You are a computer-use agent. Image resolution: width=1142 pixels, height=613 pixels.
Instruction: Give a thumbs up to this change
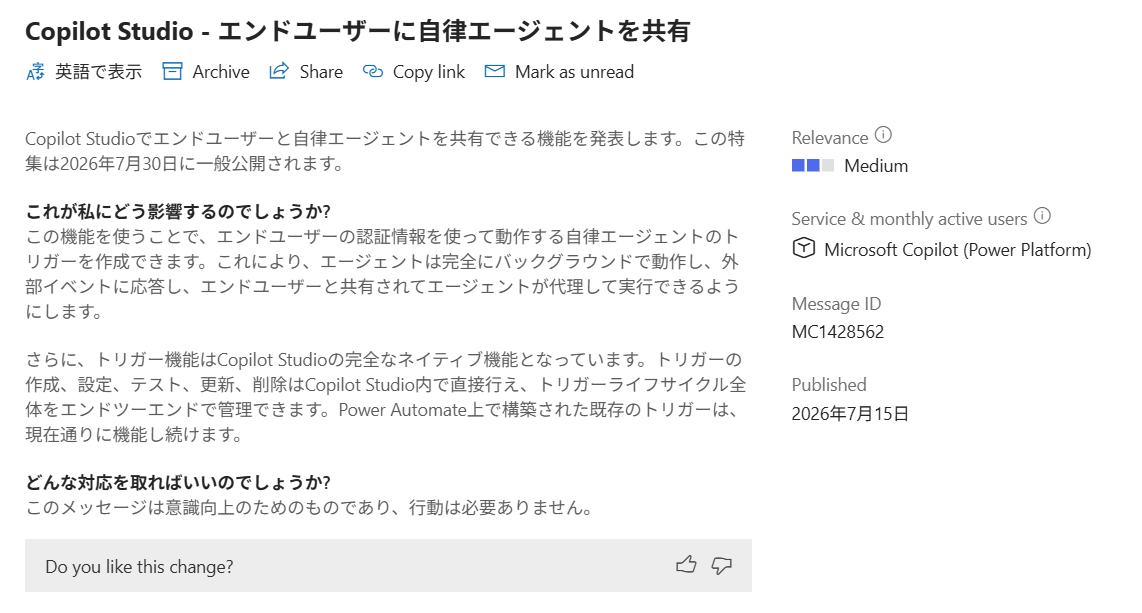coord(686,565)
